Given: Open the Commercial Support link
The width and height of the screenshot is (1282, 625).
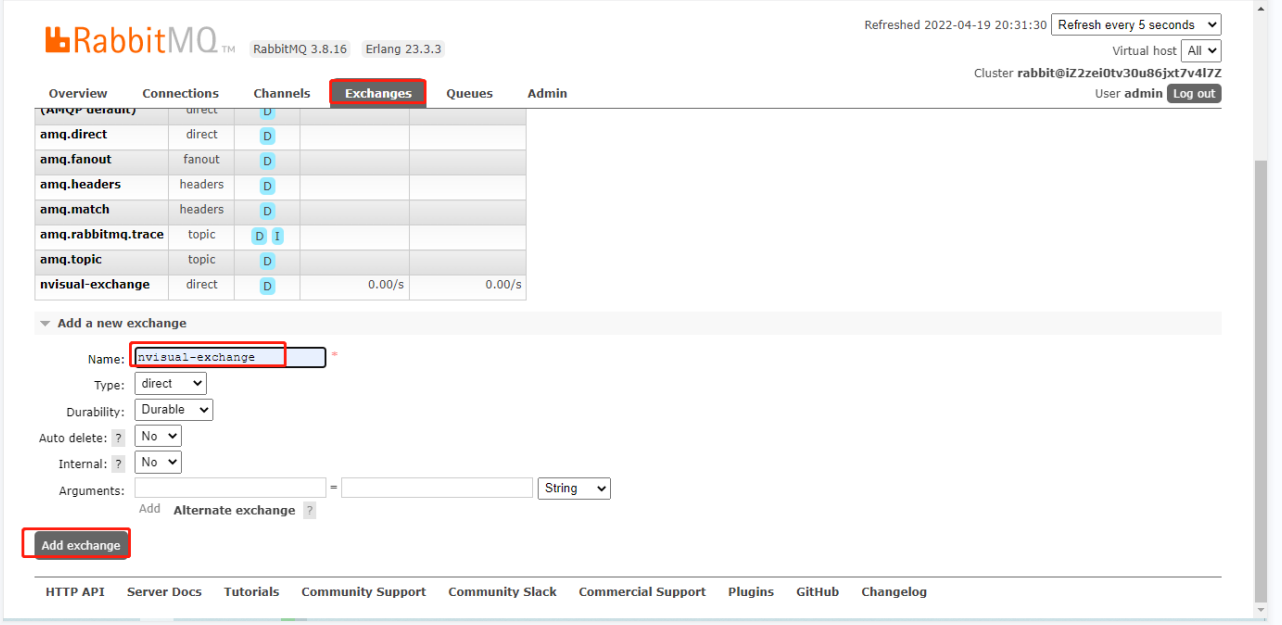Looking at the screenshot, I should coord(642,592).
